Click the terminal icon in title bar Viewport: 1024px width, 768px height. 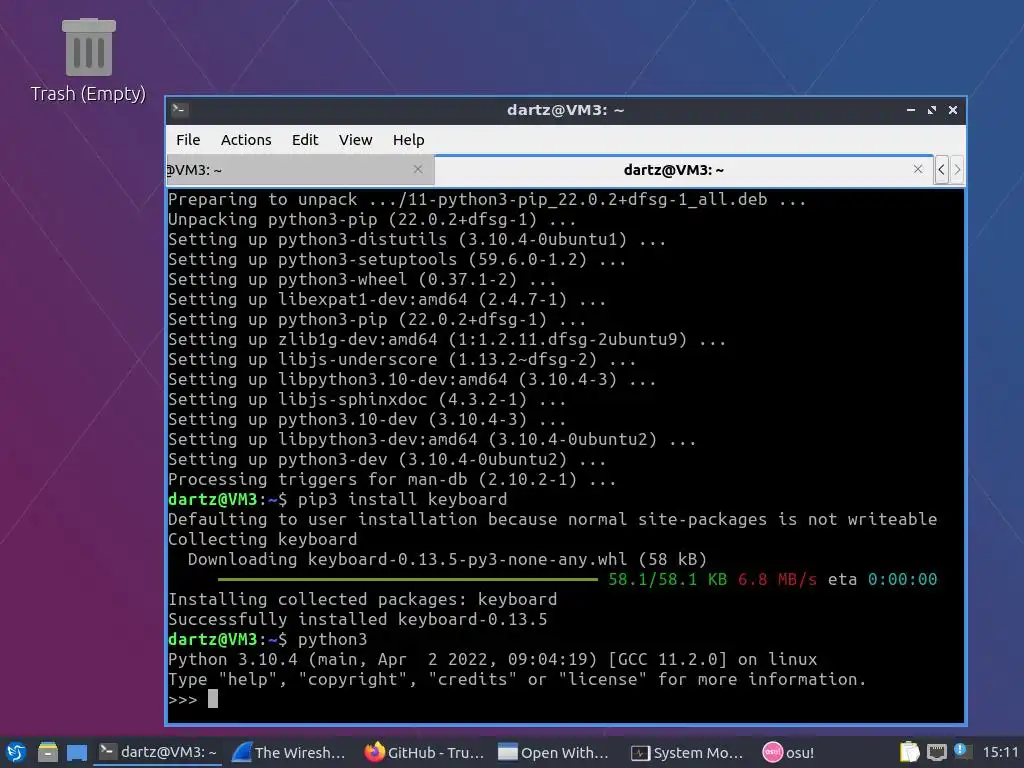pyautogui.click(x=180, y=110)
